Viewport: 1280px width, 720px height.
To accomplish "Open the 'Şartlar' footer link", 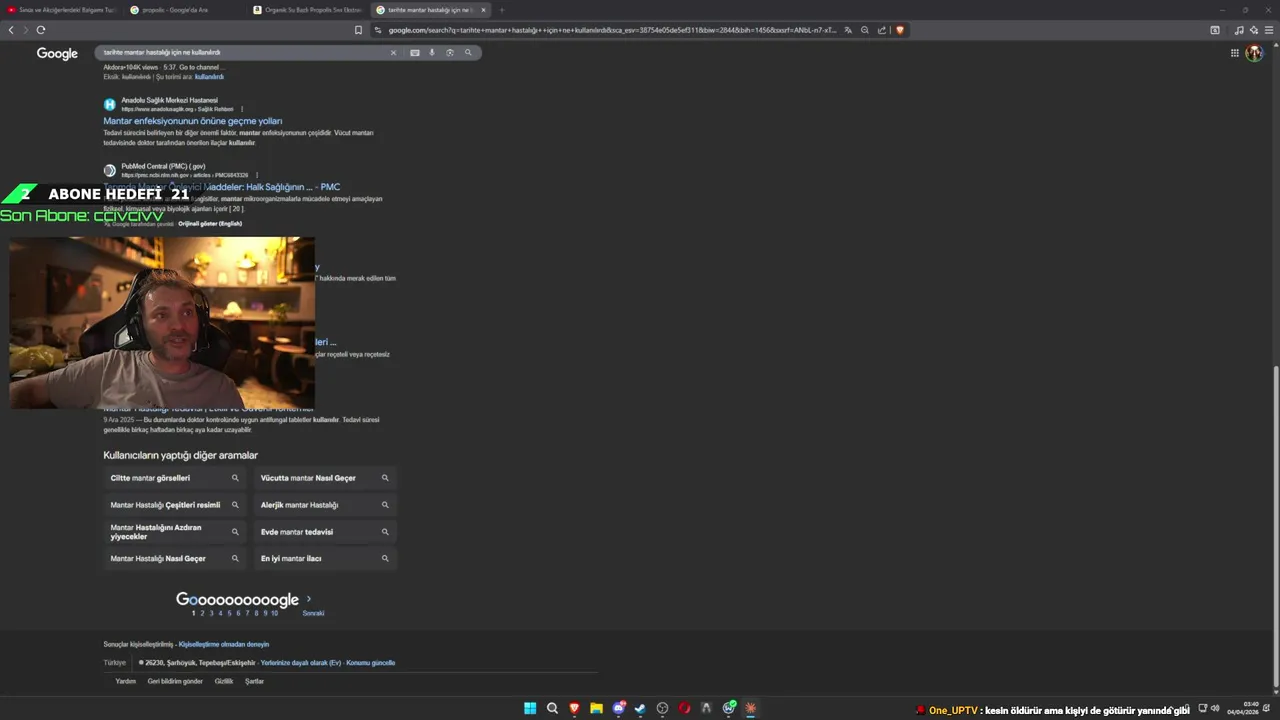I will [255, 681].
